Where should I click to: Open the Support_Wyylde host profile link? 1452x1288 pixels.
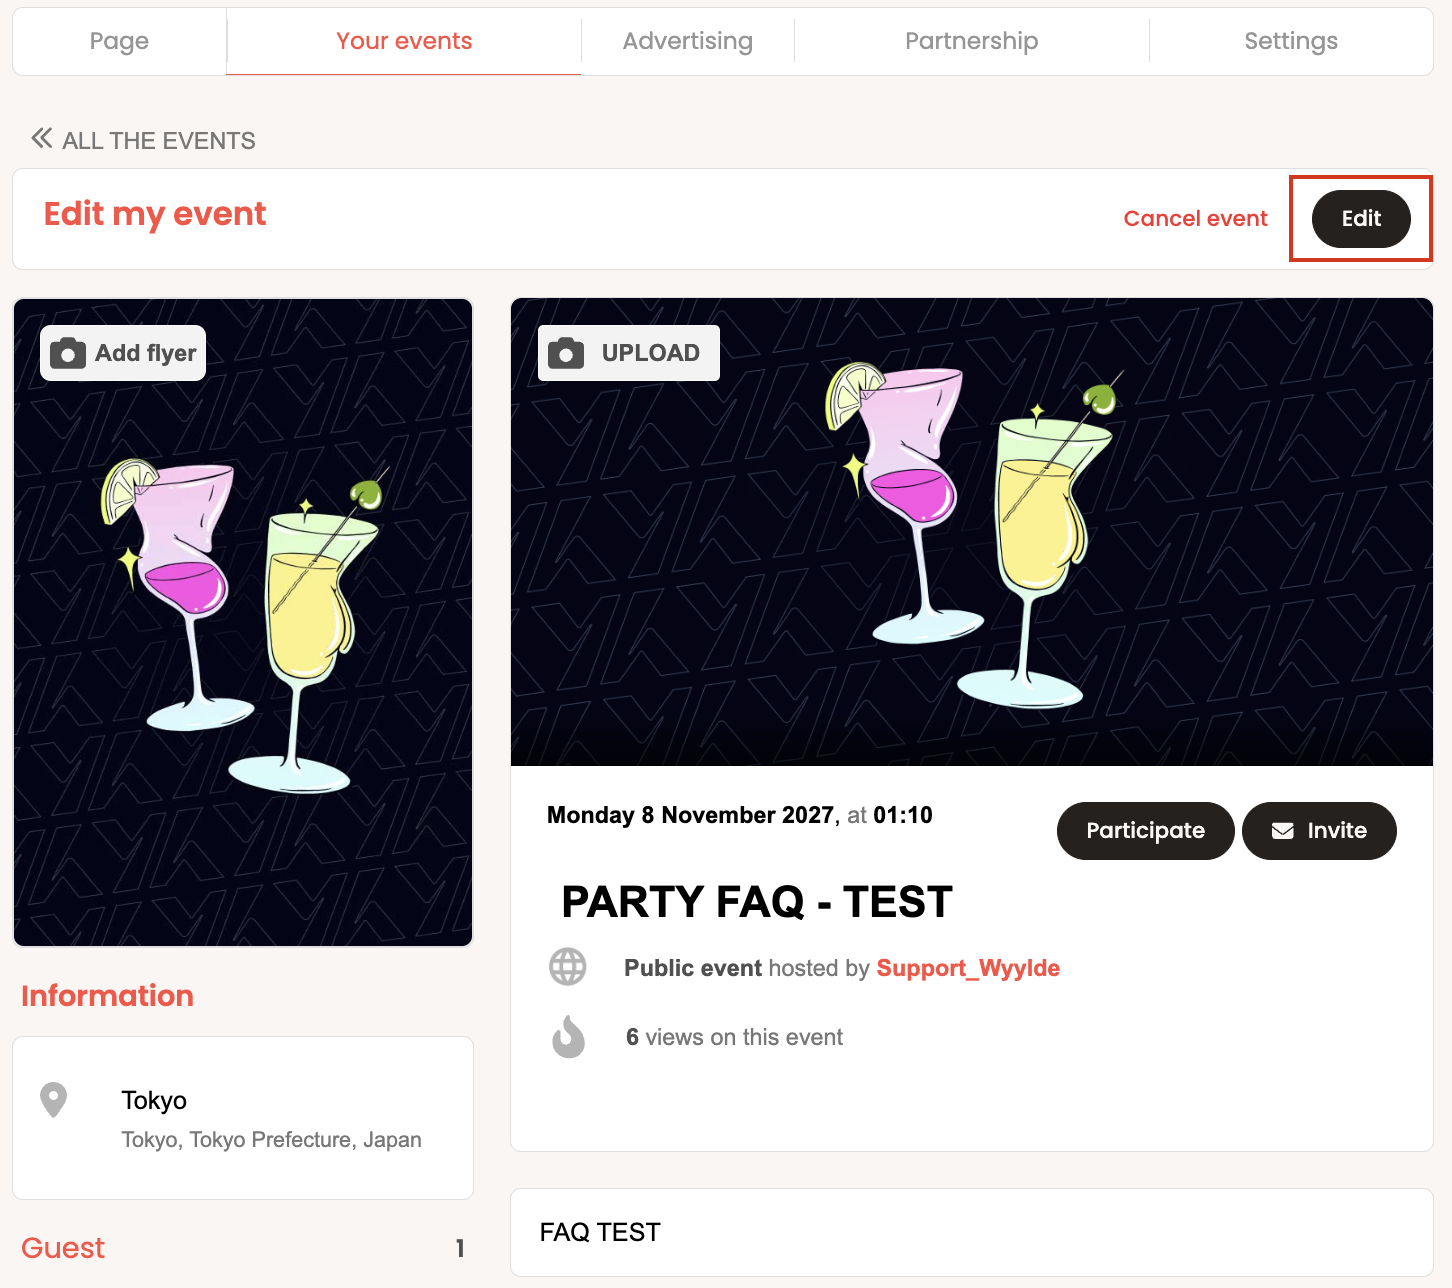(968, 968)
